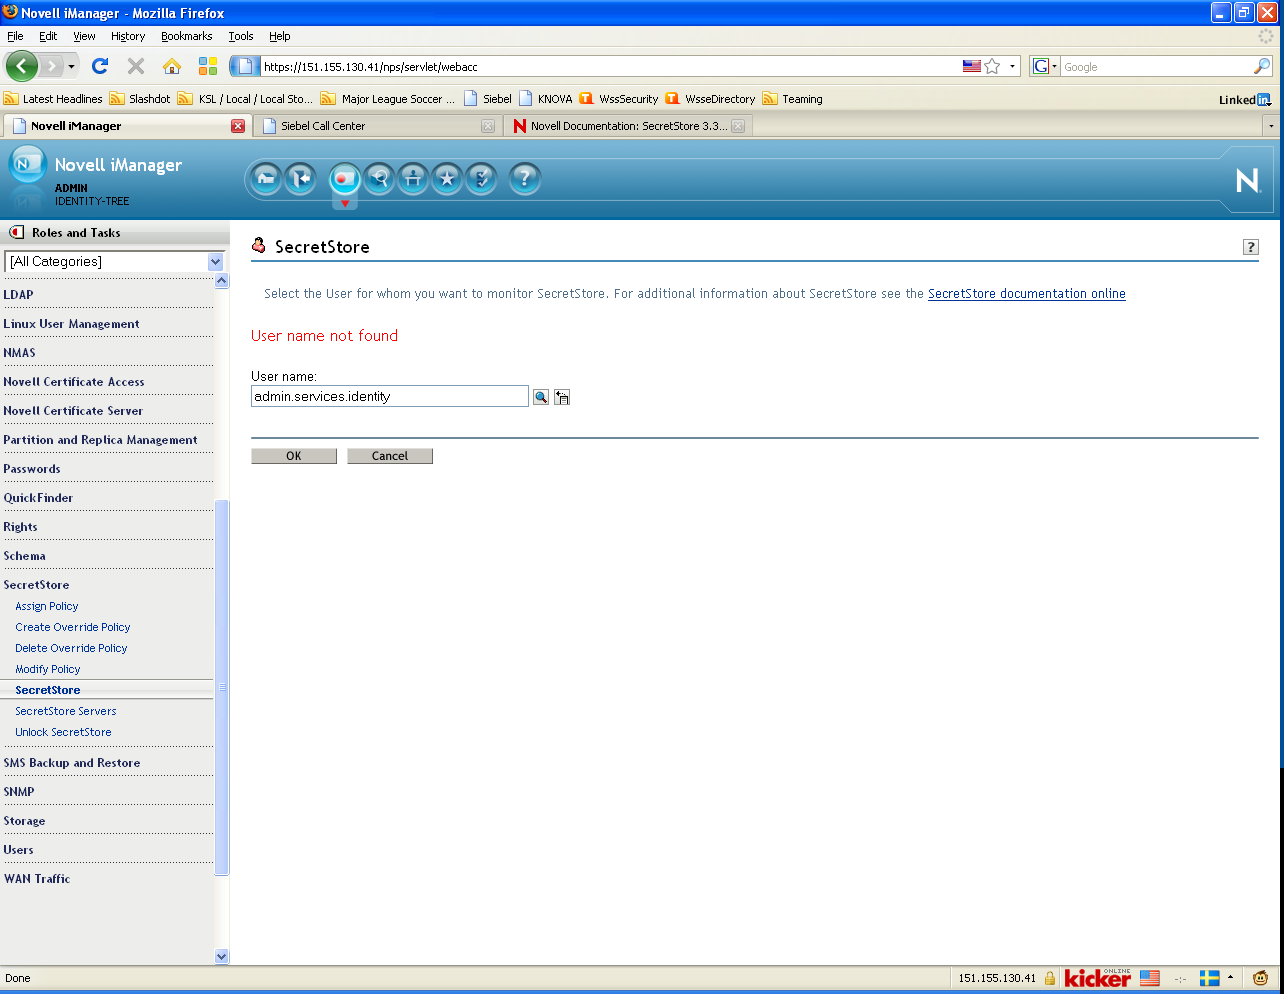Click the colorful squares toolbar icon

coord(208,66)
